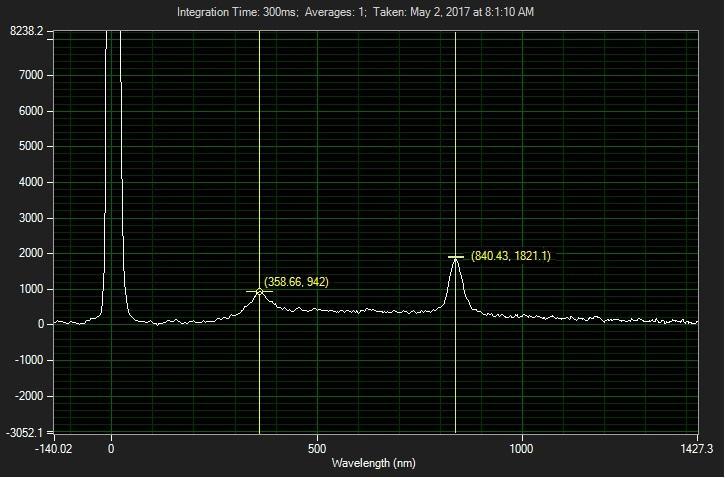725x478 pixels.
Task: Click the y-axis tick label 4000
Action: (x=31, y=182)
